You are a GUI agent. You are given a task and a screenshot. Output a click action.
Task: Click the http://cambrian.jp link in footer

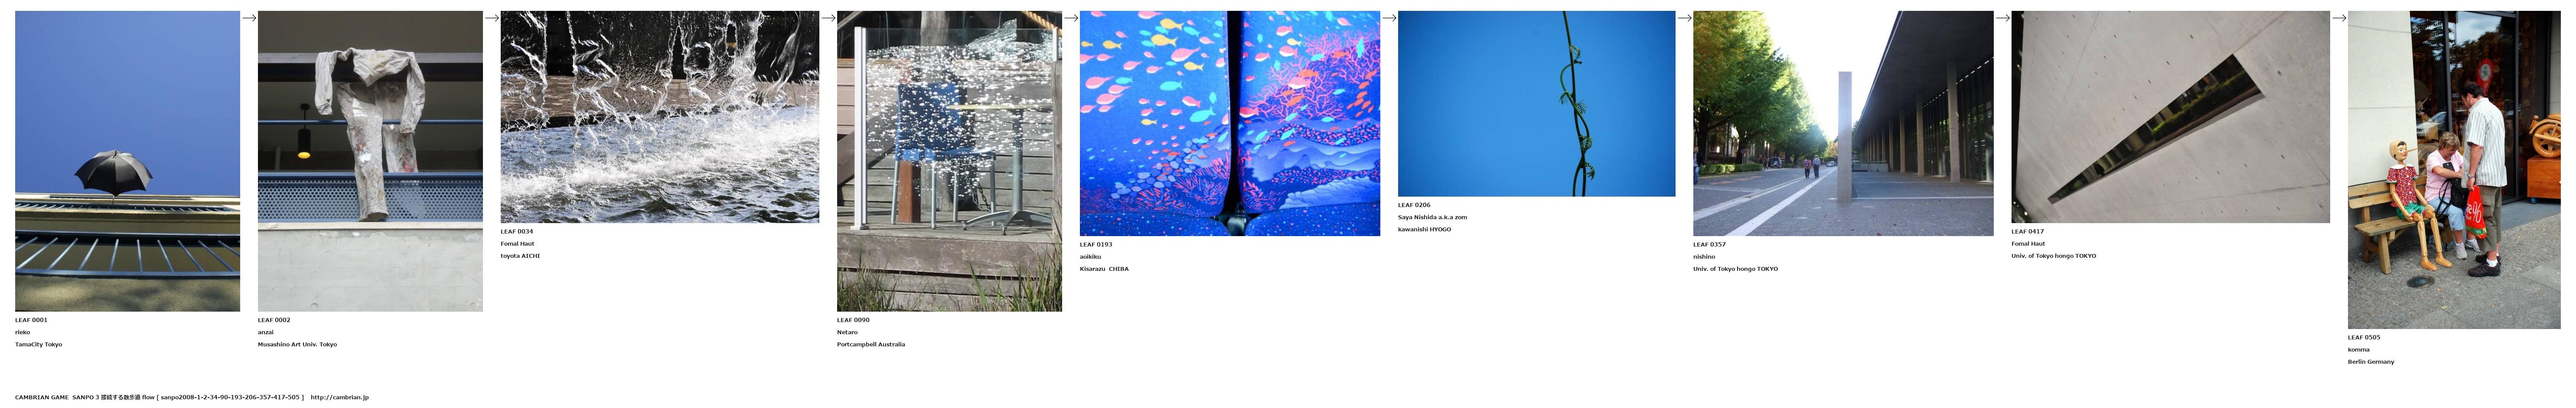coord(339,397)
